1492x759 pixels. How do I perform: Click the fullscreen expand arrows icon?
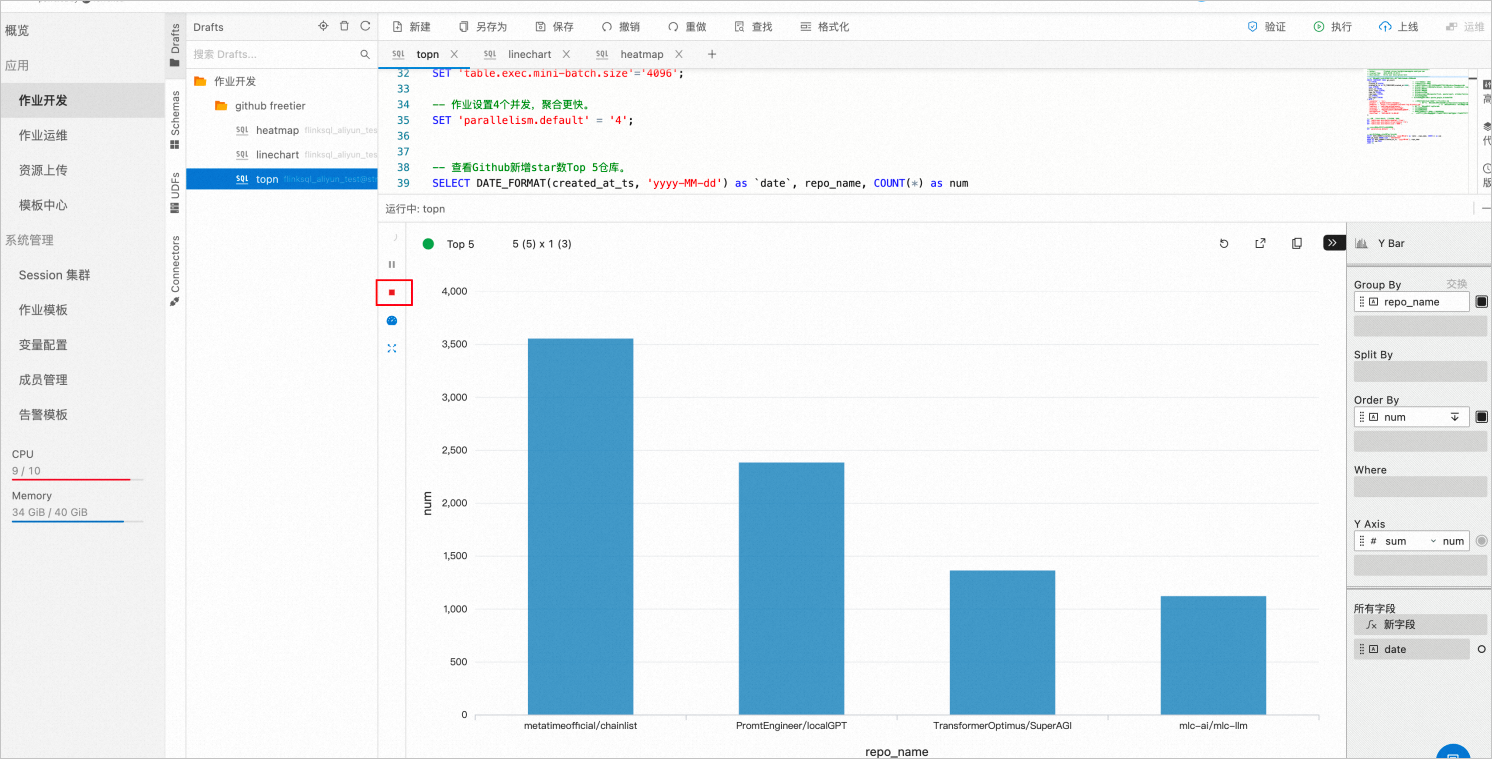(392, 348)
